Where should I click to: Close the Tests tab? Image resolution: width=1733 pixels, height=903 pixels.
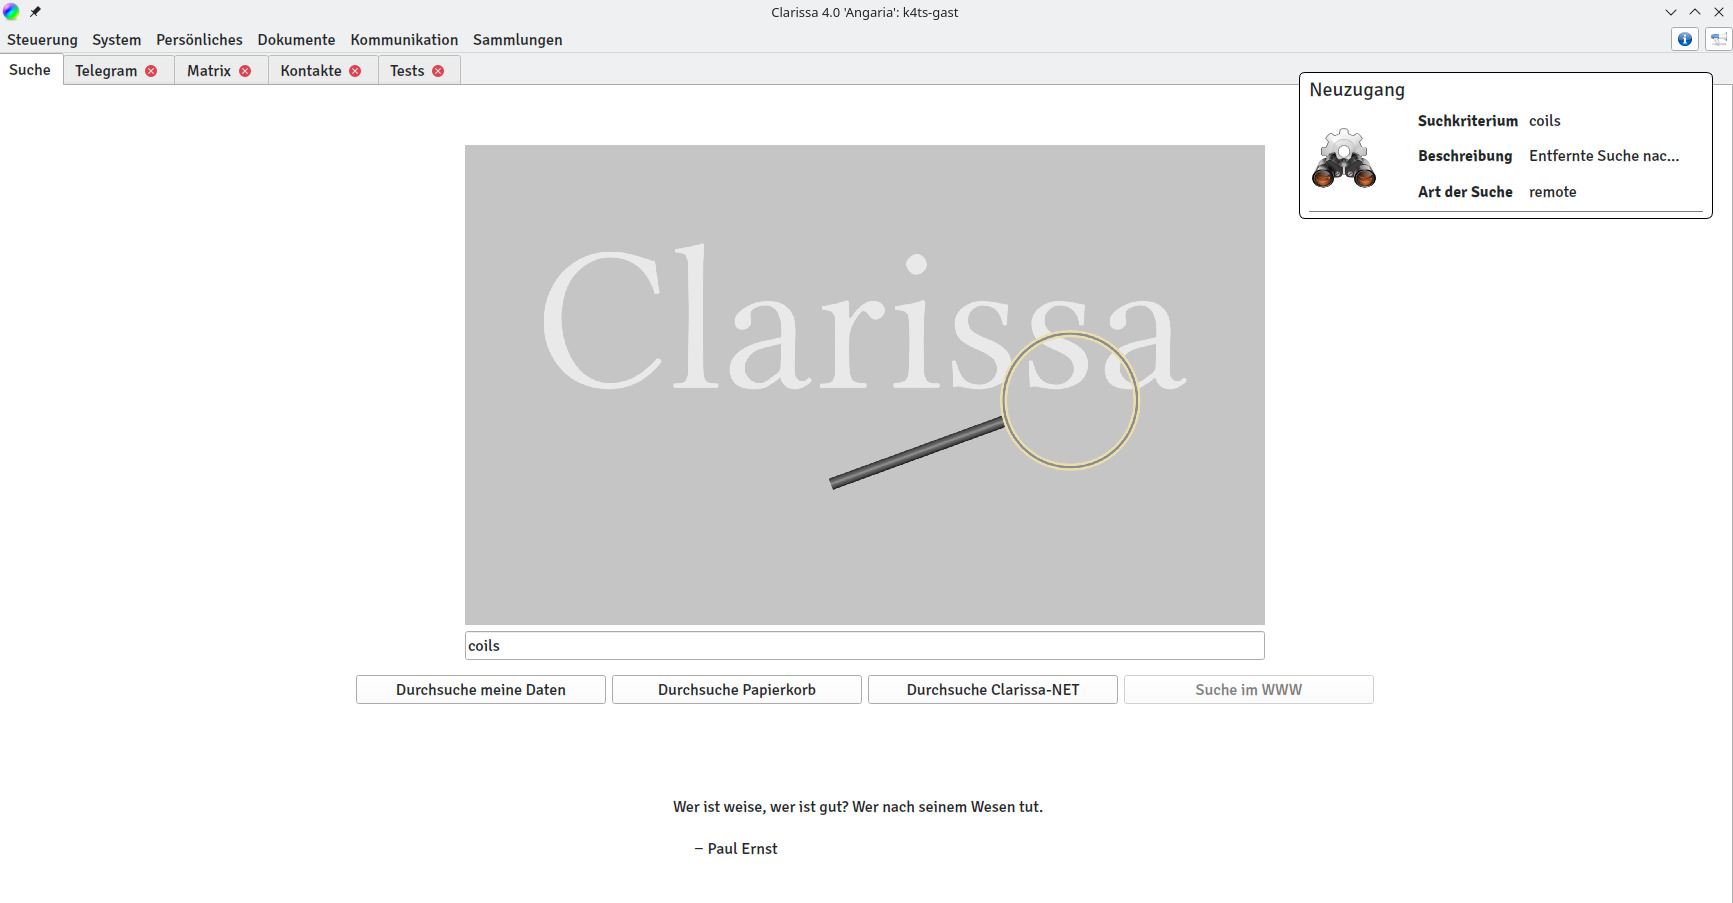pyautogui.click(x=438, y=71)
